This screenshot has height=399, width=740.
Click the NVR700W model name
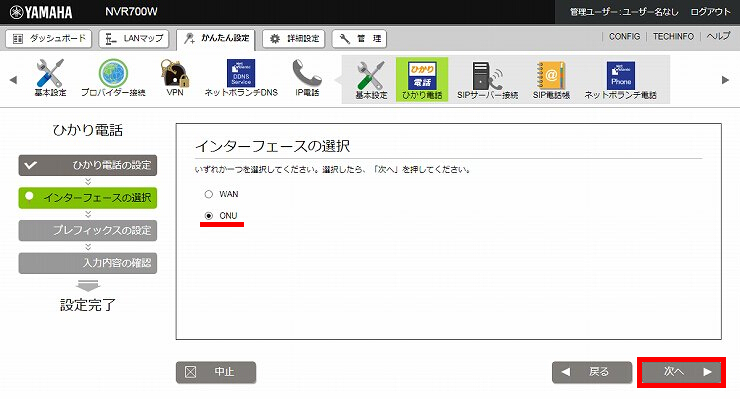(131, 12)
